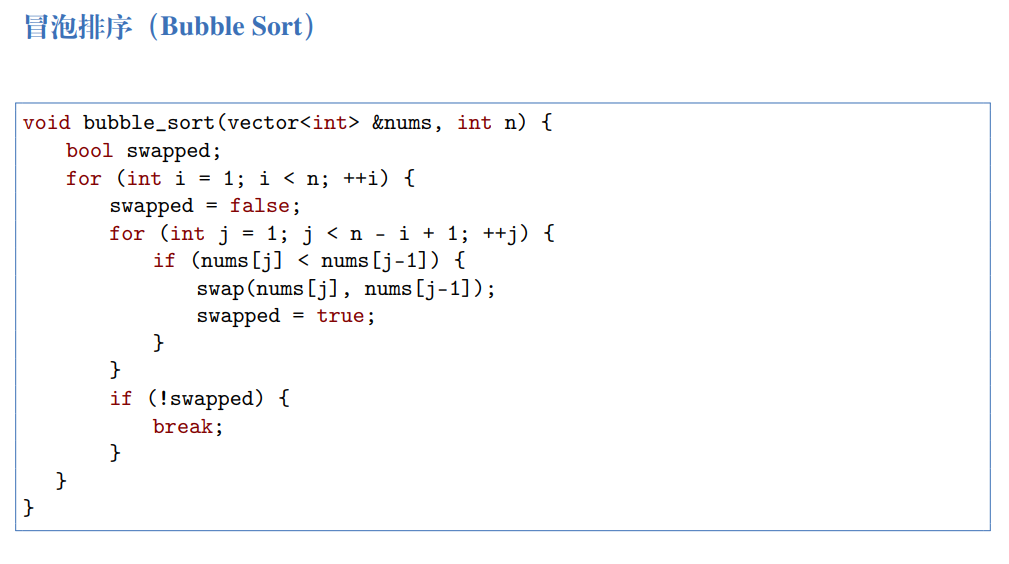Click the 'void' keyword

tap(46, 123)
